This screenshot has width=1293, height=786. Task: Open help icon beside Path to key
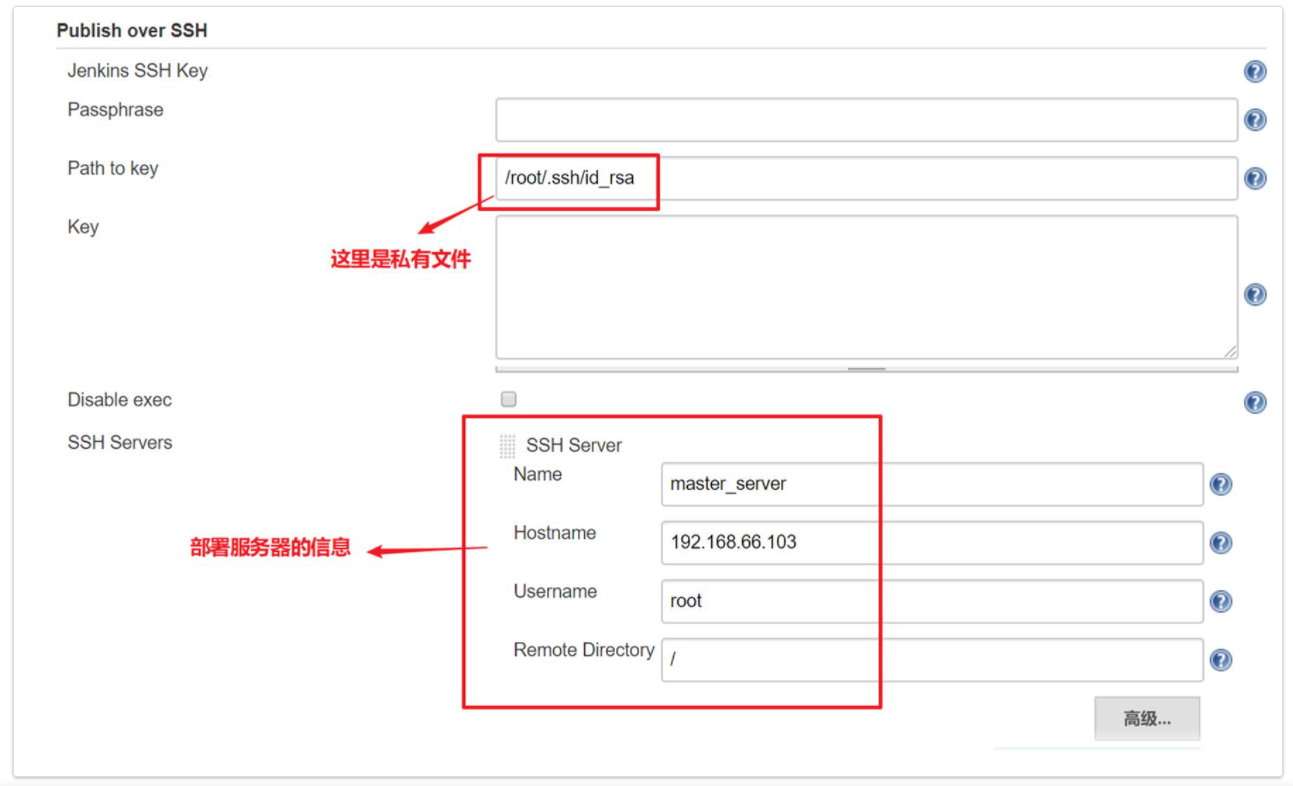(x=1255, y=178)
